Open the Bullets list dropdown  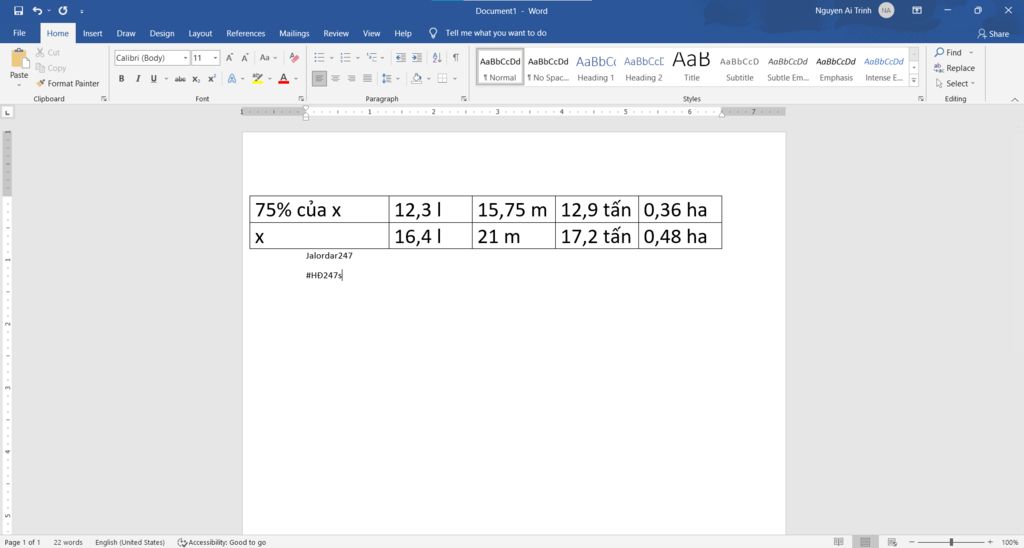[332, 58]
